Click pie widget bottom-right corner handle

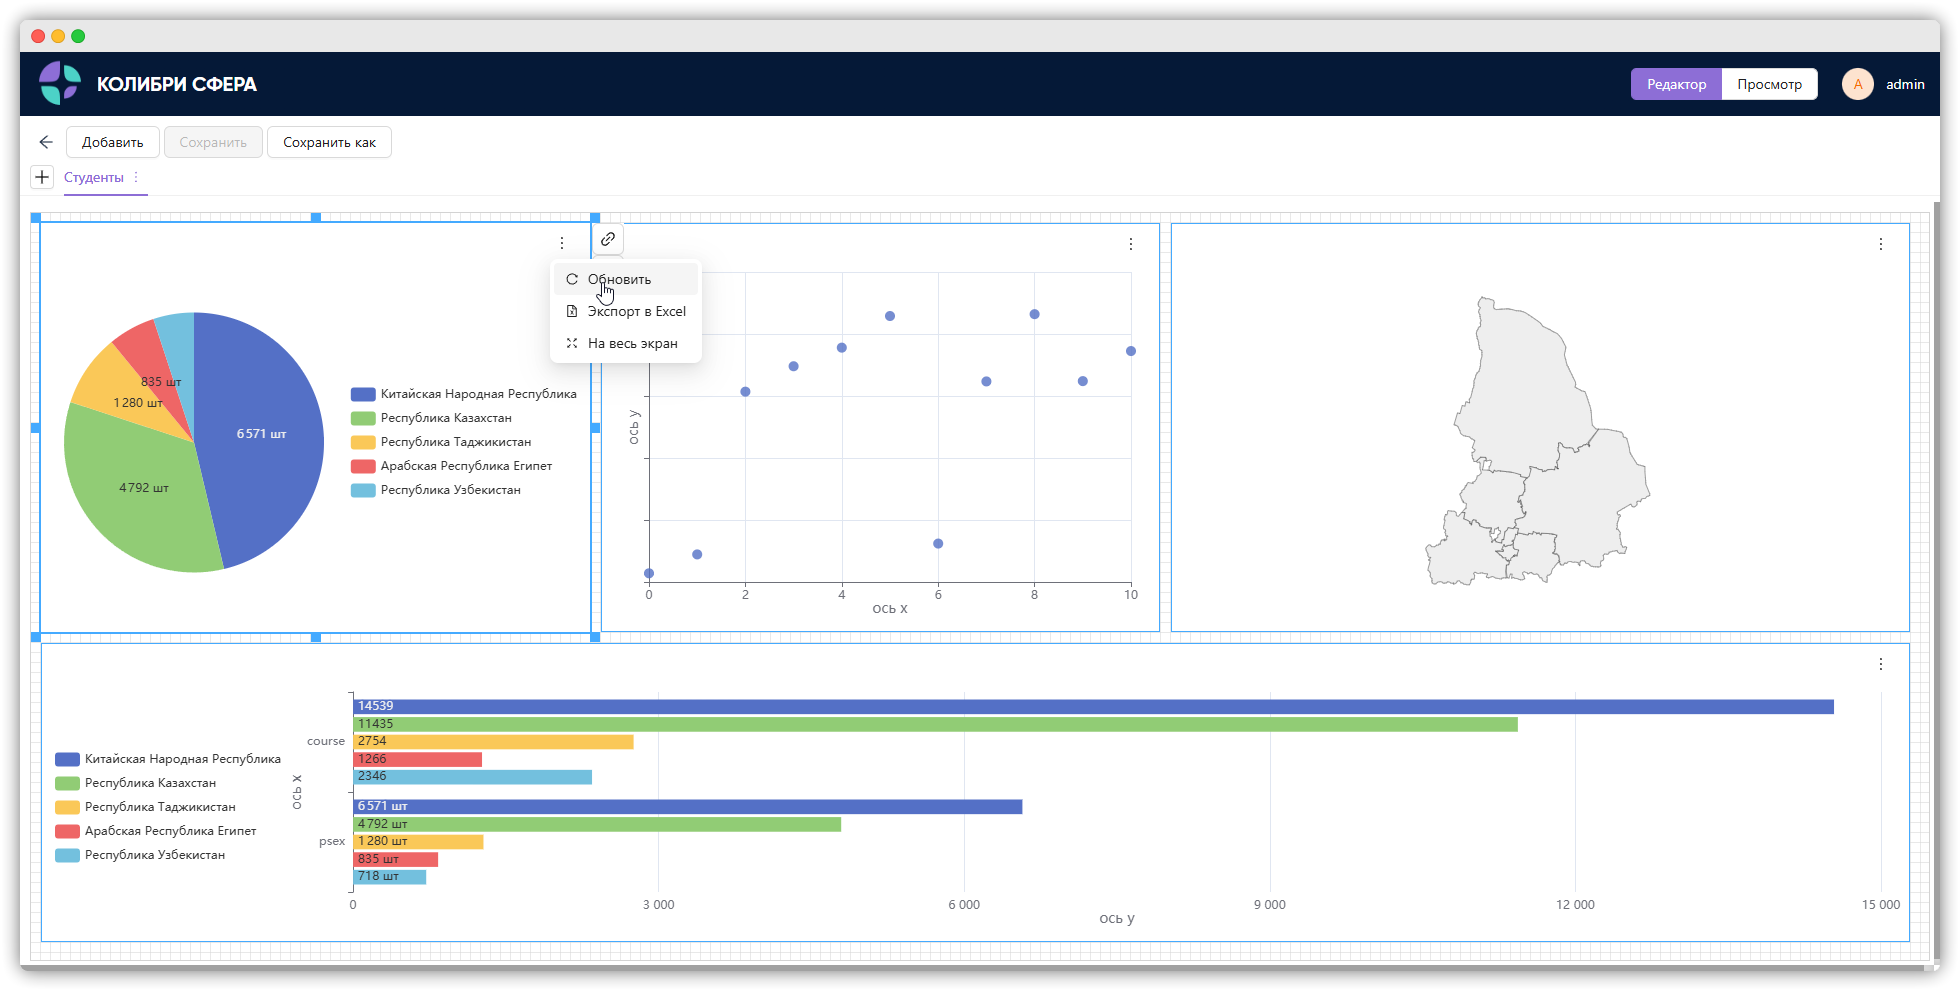click(595, 637)
